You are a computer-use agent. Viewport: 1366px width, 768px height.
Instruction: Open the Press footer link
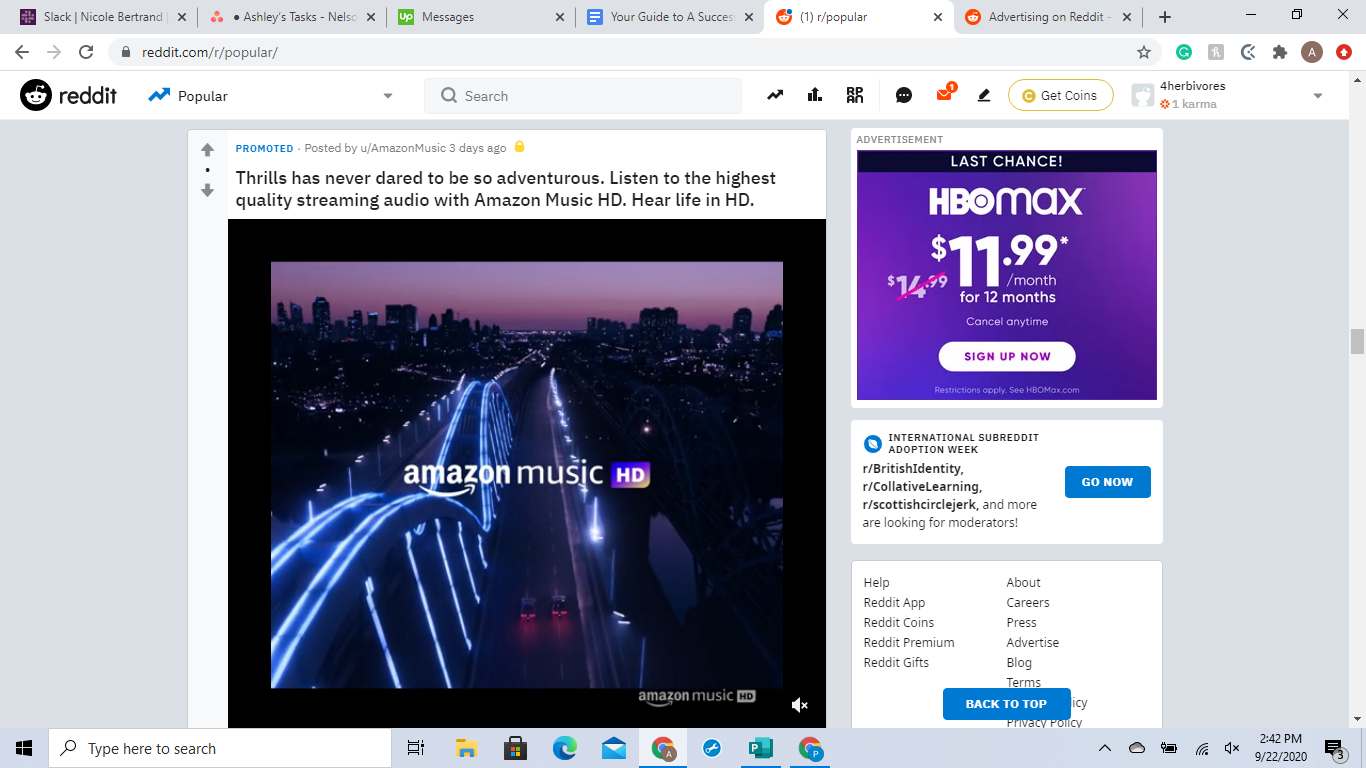coord(1021,623)
